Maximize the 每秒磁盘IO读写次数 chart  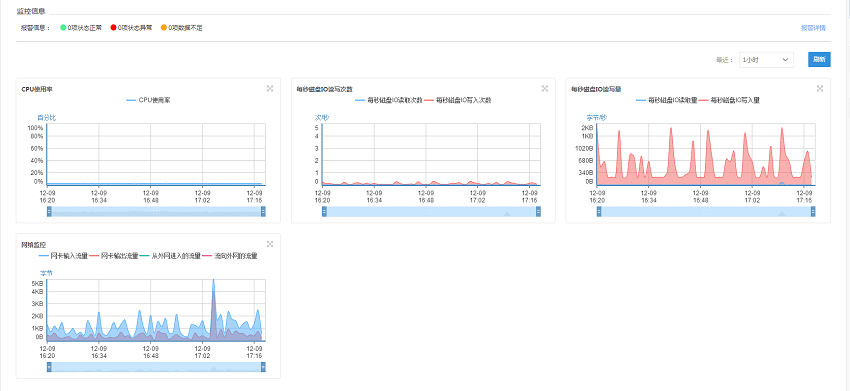(x=545, y=88)
